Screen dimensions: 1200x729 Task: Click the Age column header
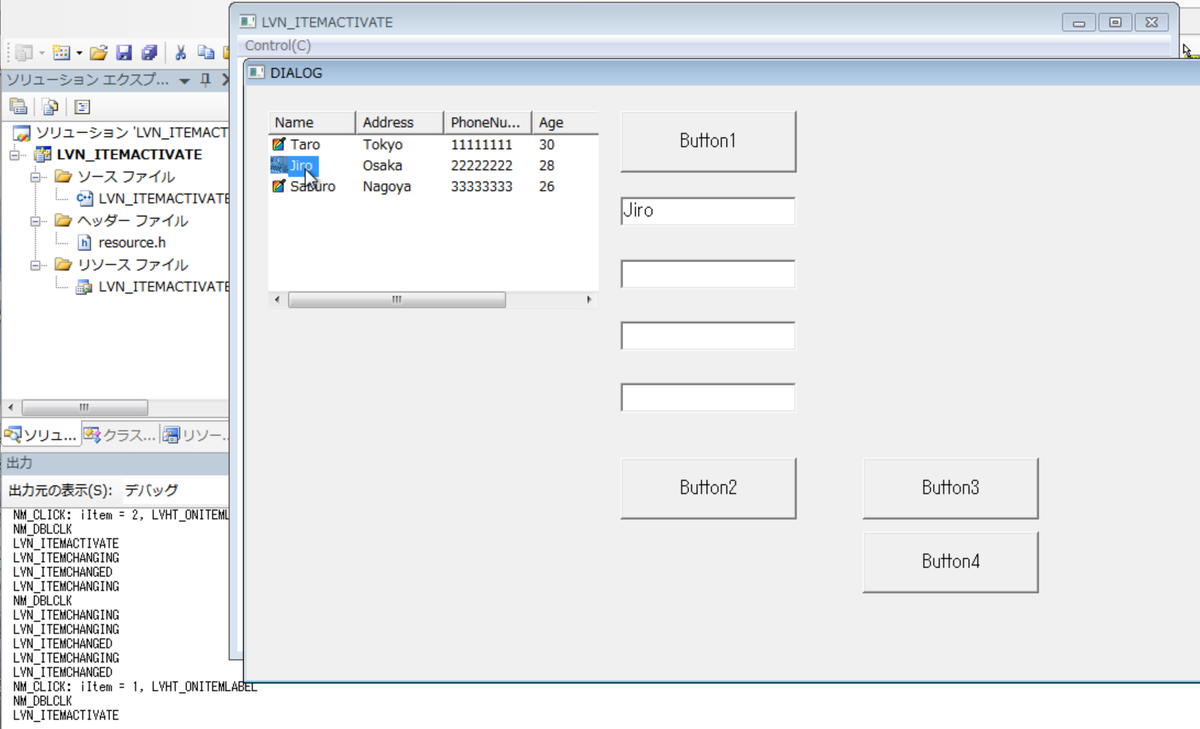(x=564, y=122)
